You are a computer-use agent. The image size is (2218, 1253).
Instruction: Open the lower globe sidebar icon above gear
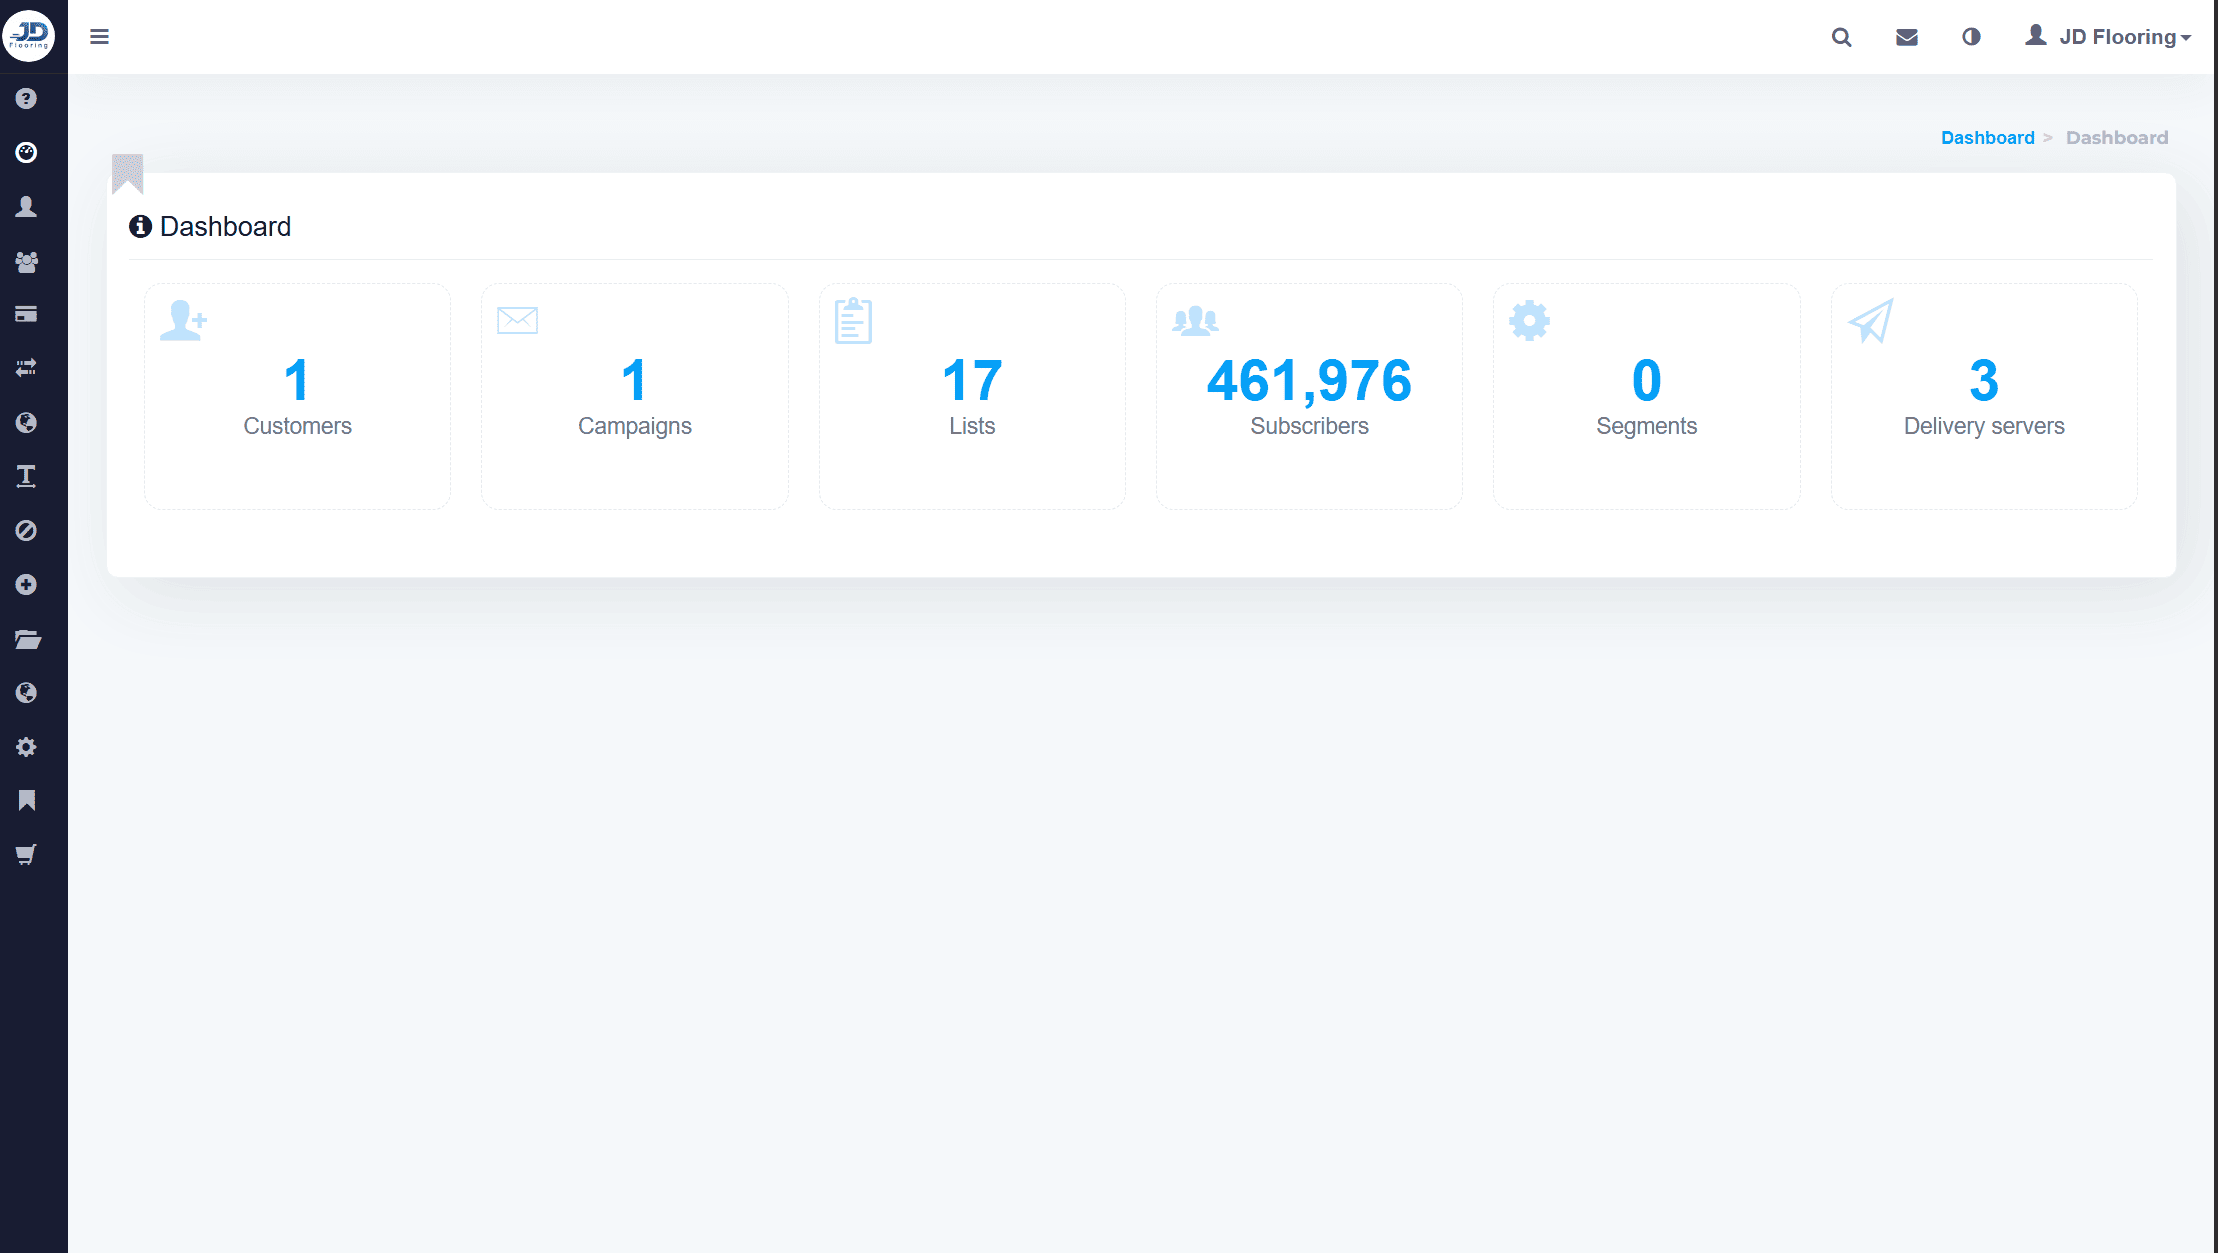click(x=27, y=692)
